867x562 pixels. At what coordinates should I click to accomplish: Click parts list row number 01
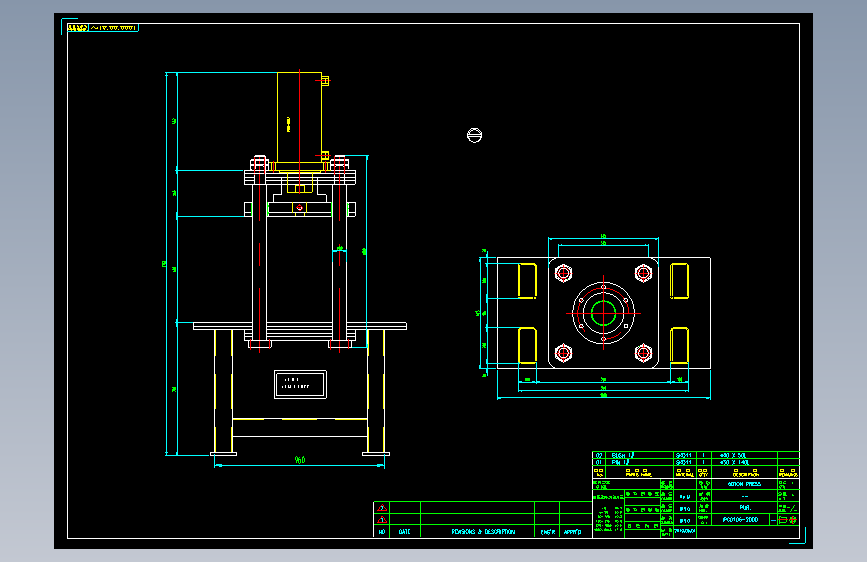[598, 462]
